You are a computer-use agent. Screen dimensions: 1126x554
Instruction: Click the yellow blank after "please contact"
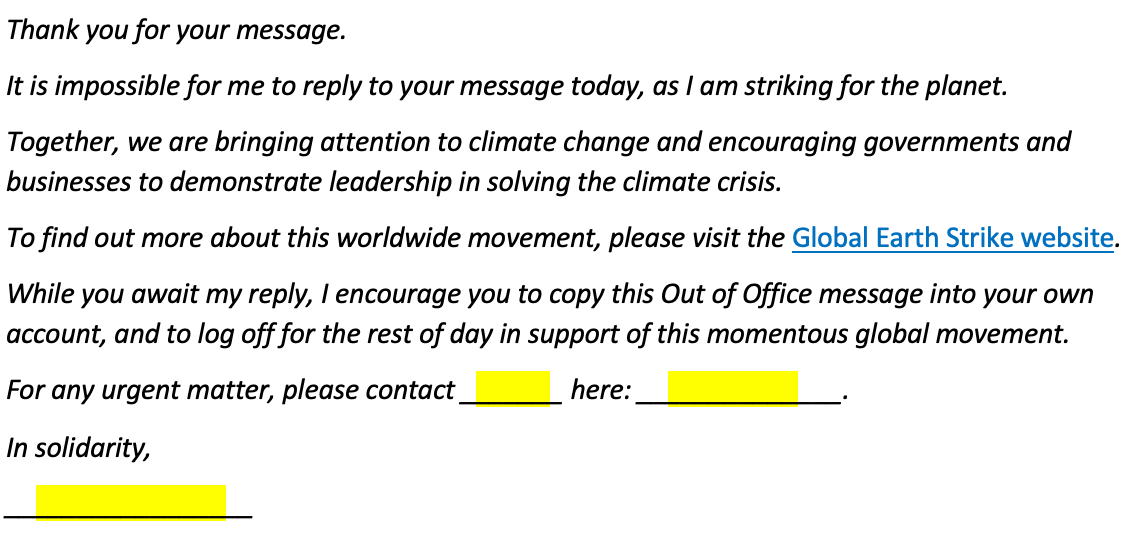513,389
